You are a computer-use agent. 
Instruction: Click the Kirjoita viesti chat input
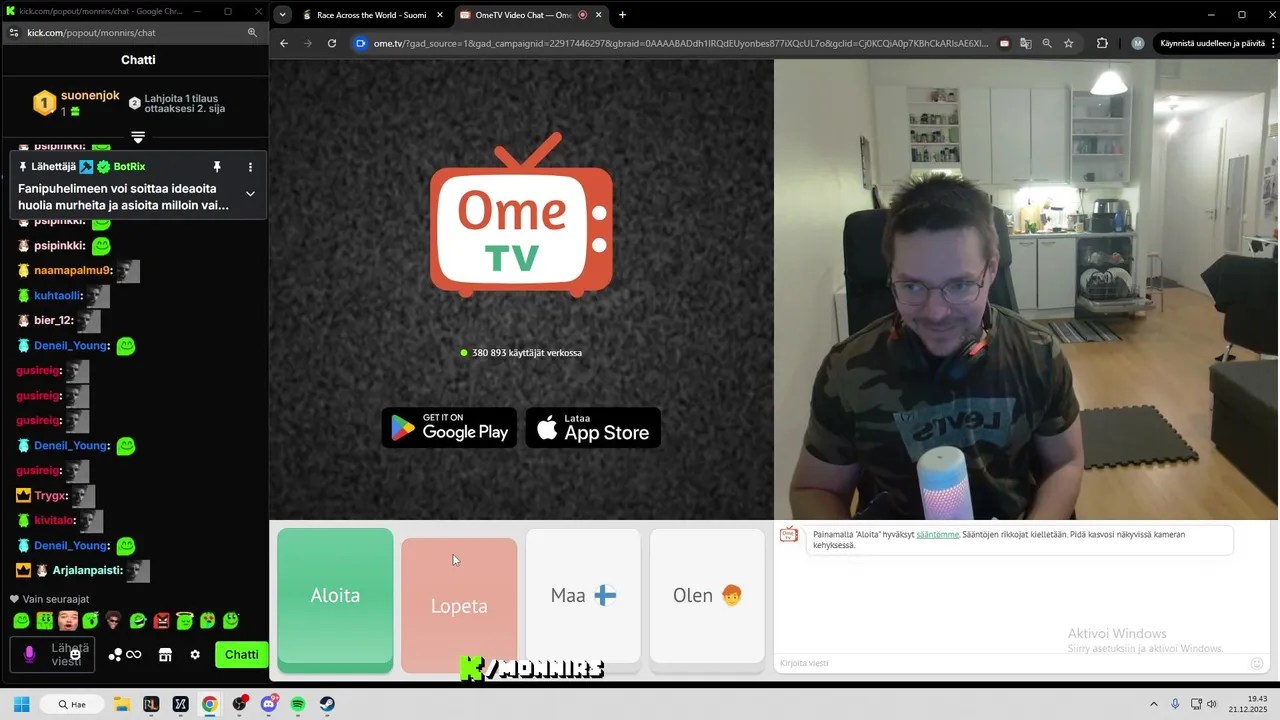point(1010,663)
